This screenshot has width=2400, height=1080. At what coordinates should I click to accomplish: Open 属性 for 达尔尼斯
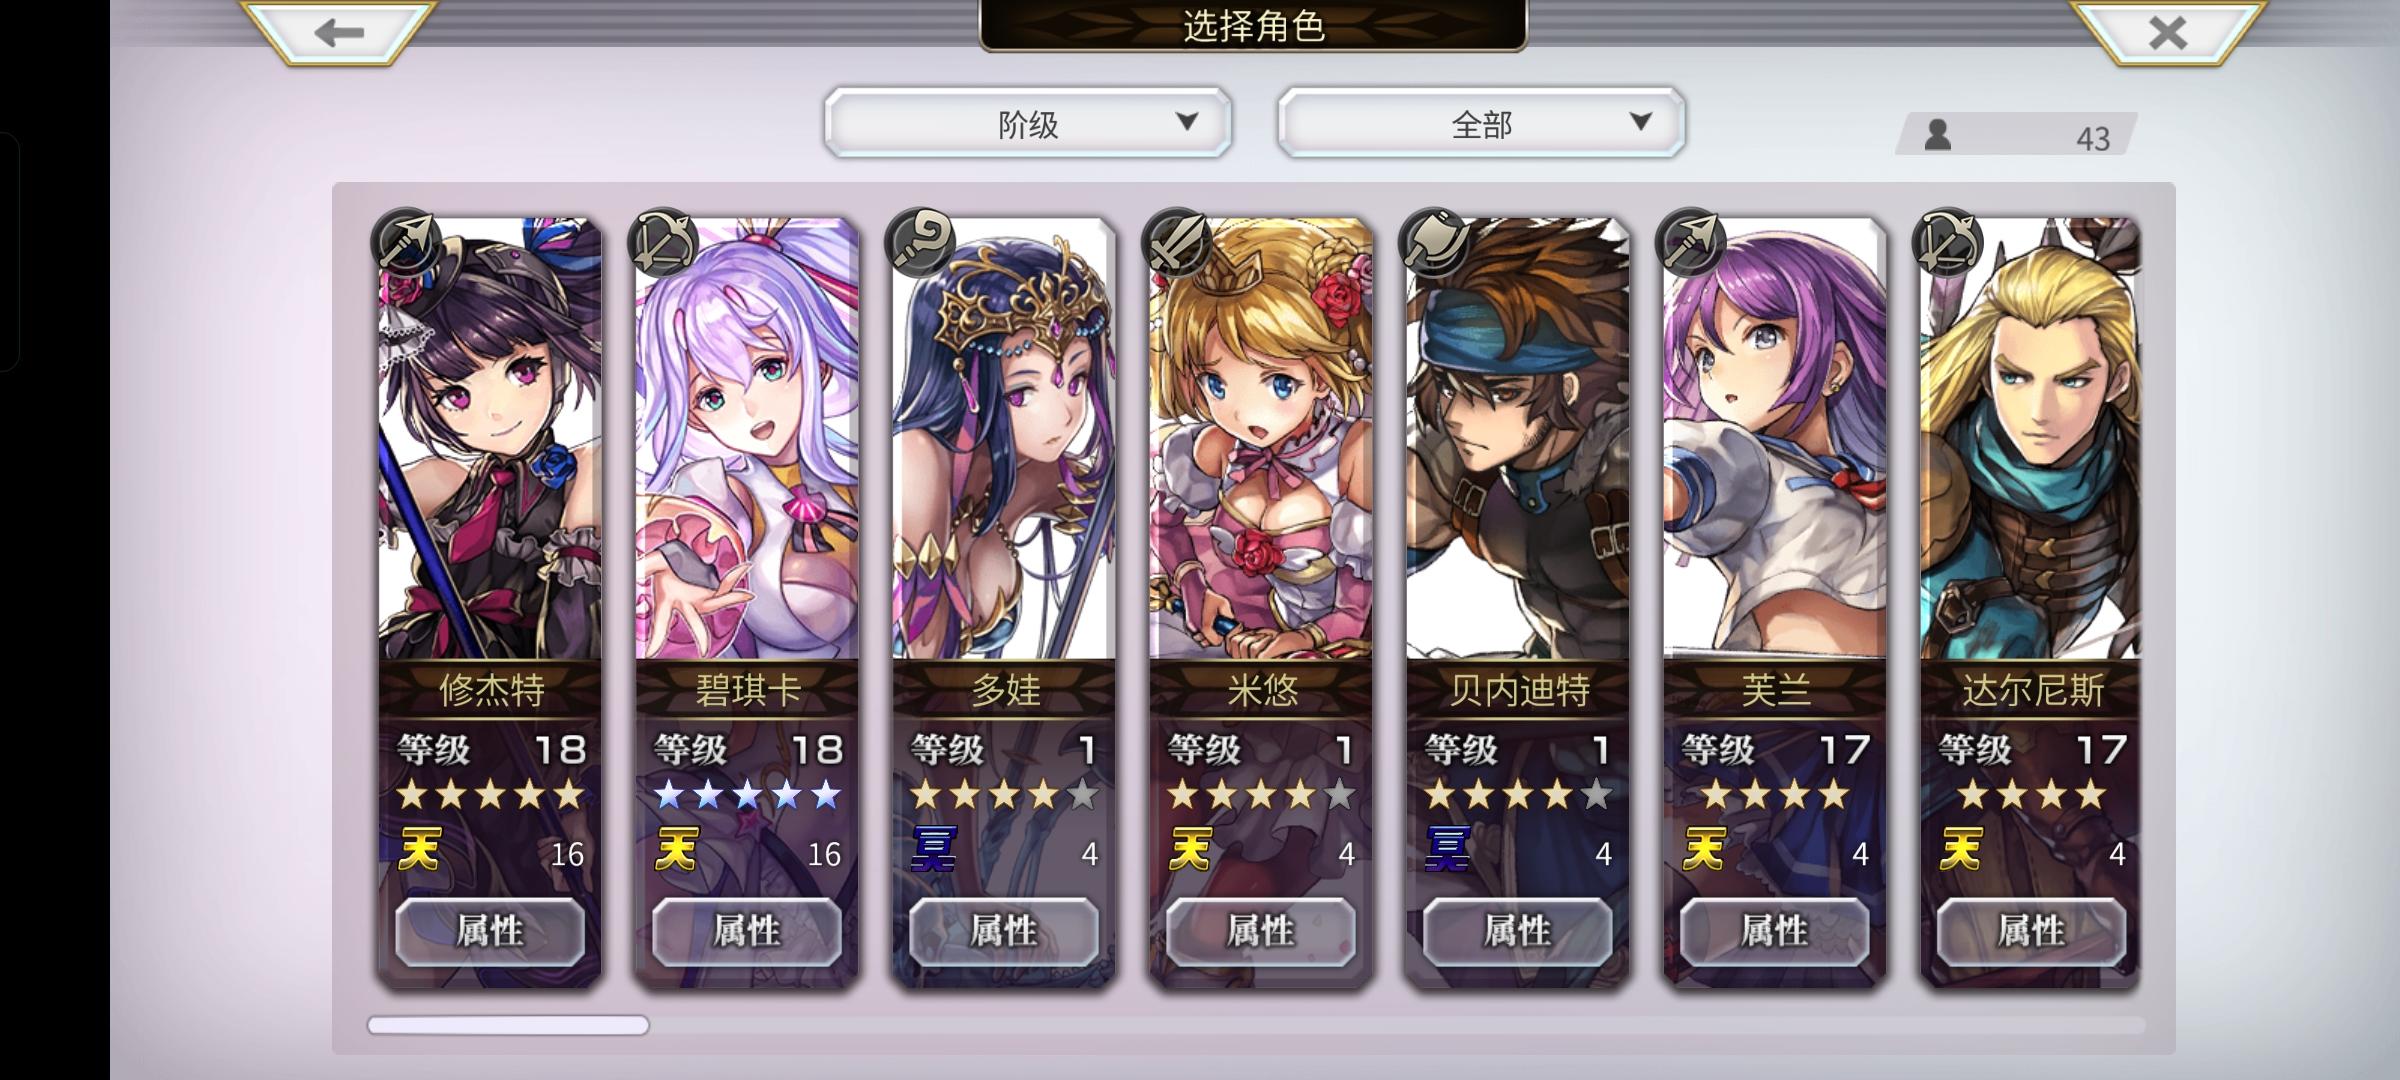pyautogui.click(x=2031, y=931)
